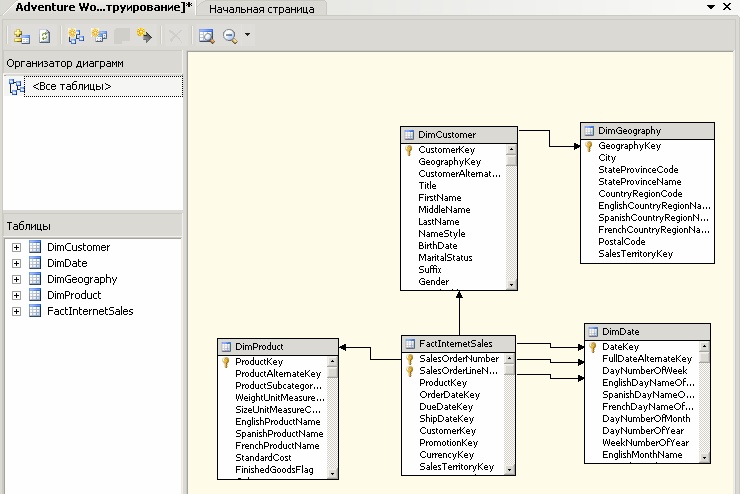This screenshot has height=494, width=740.
Task: Click the table icon of DimDate in Таблицы
Action: tap(35, 263)
